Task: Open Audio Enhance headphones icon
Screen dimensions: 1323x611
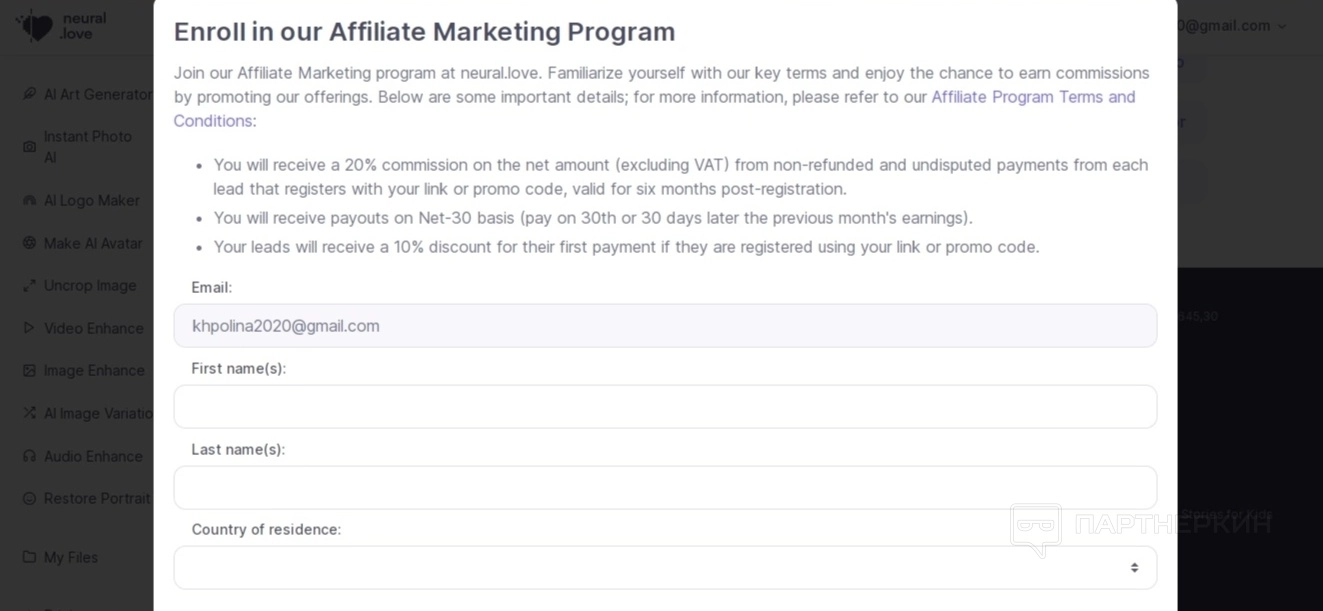Action: point(29,456)
